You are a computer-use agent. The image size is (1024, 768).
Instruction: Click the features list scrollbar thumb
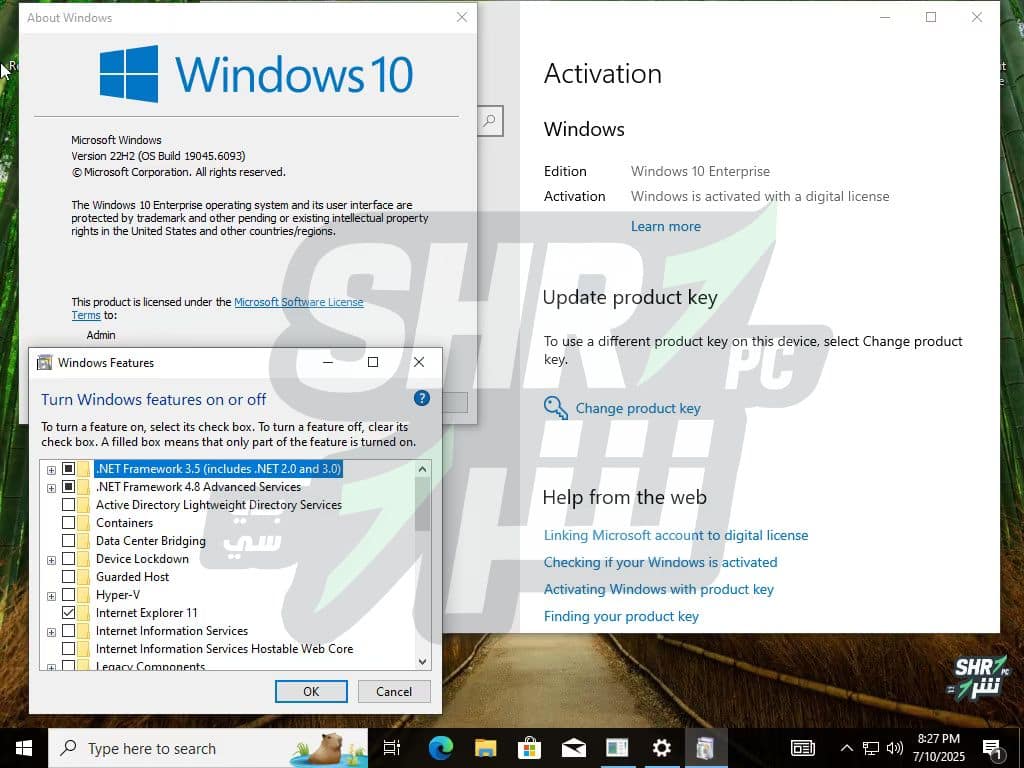423,504
